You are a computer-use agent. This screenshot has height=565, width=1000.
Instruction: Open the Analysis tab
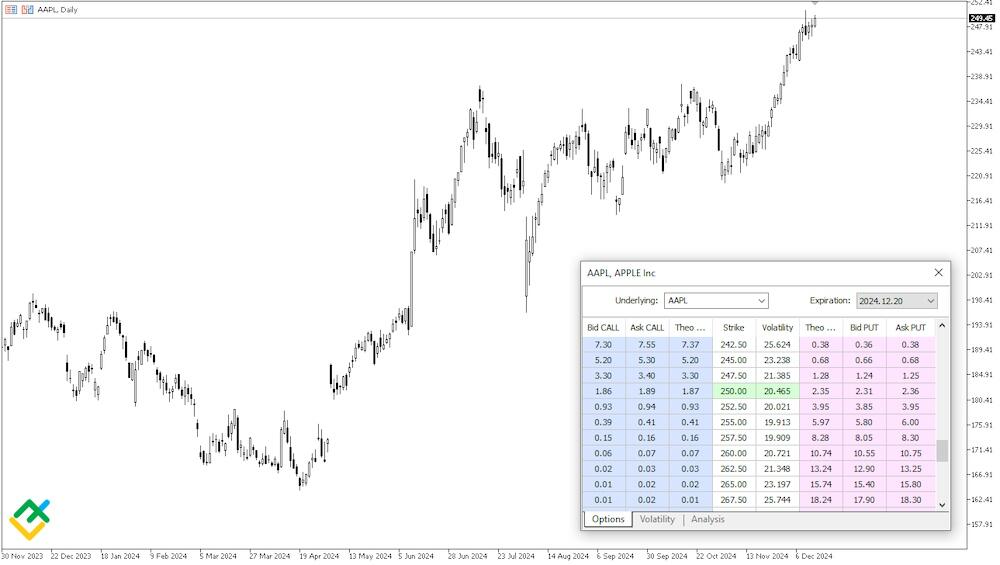(x=708, y=519)
